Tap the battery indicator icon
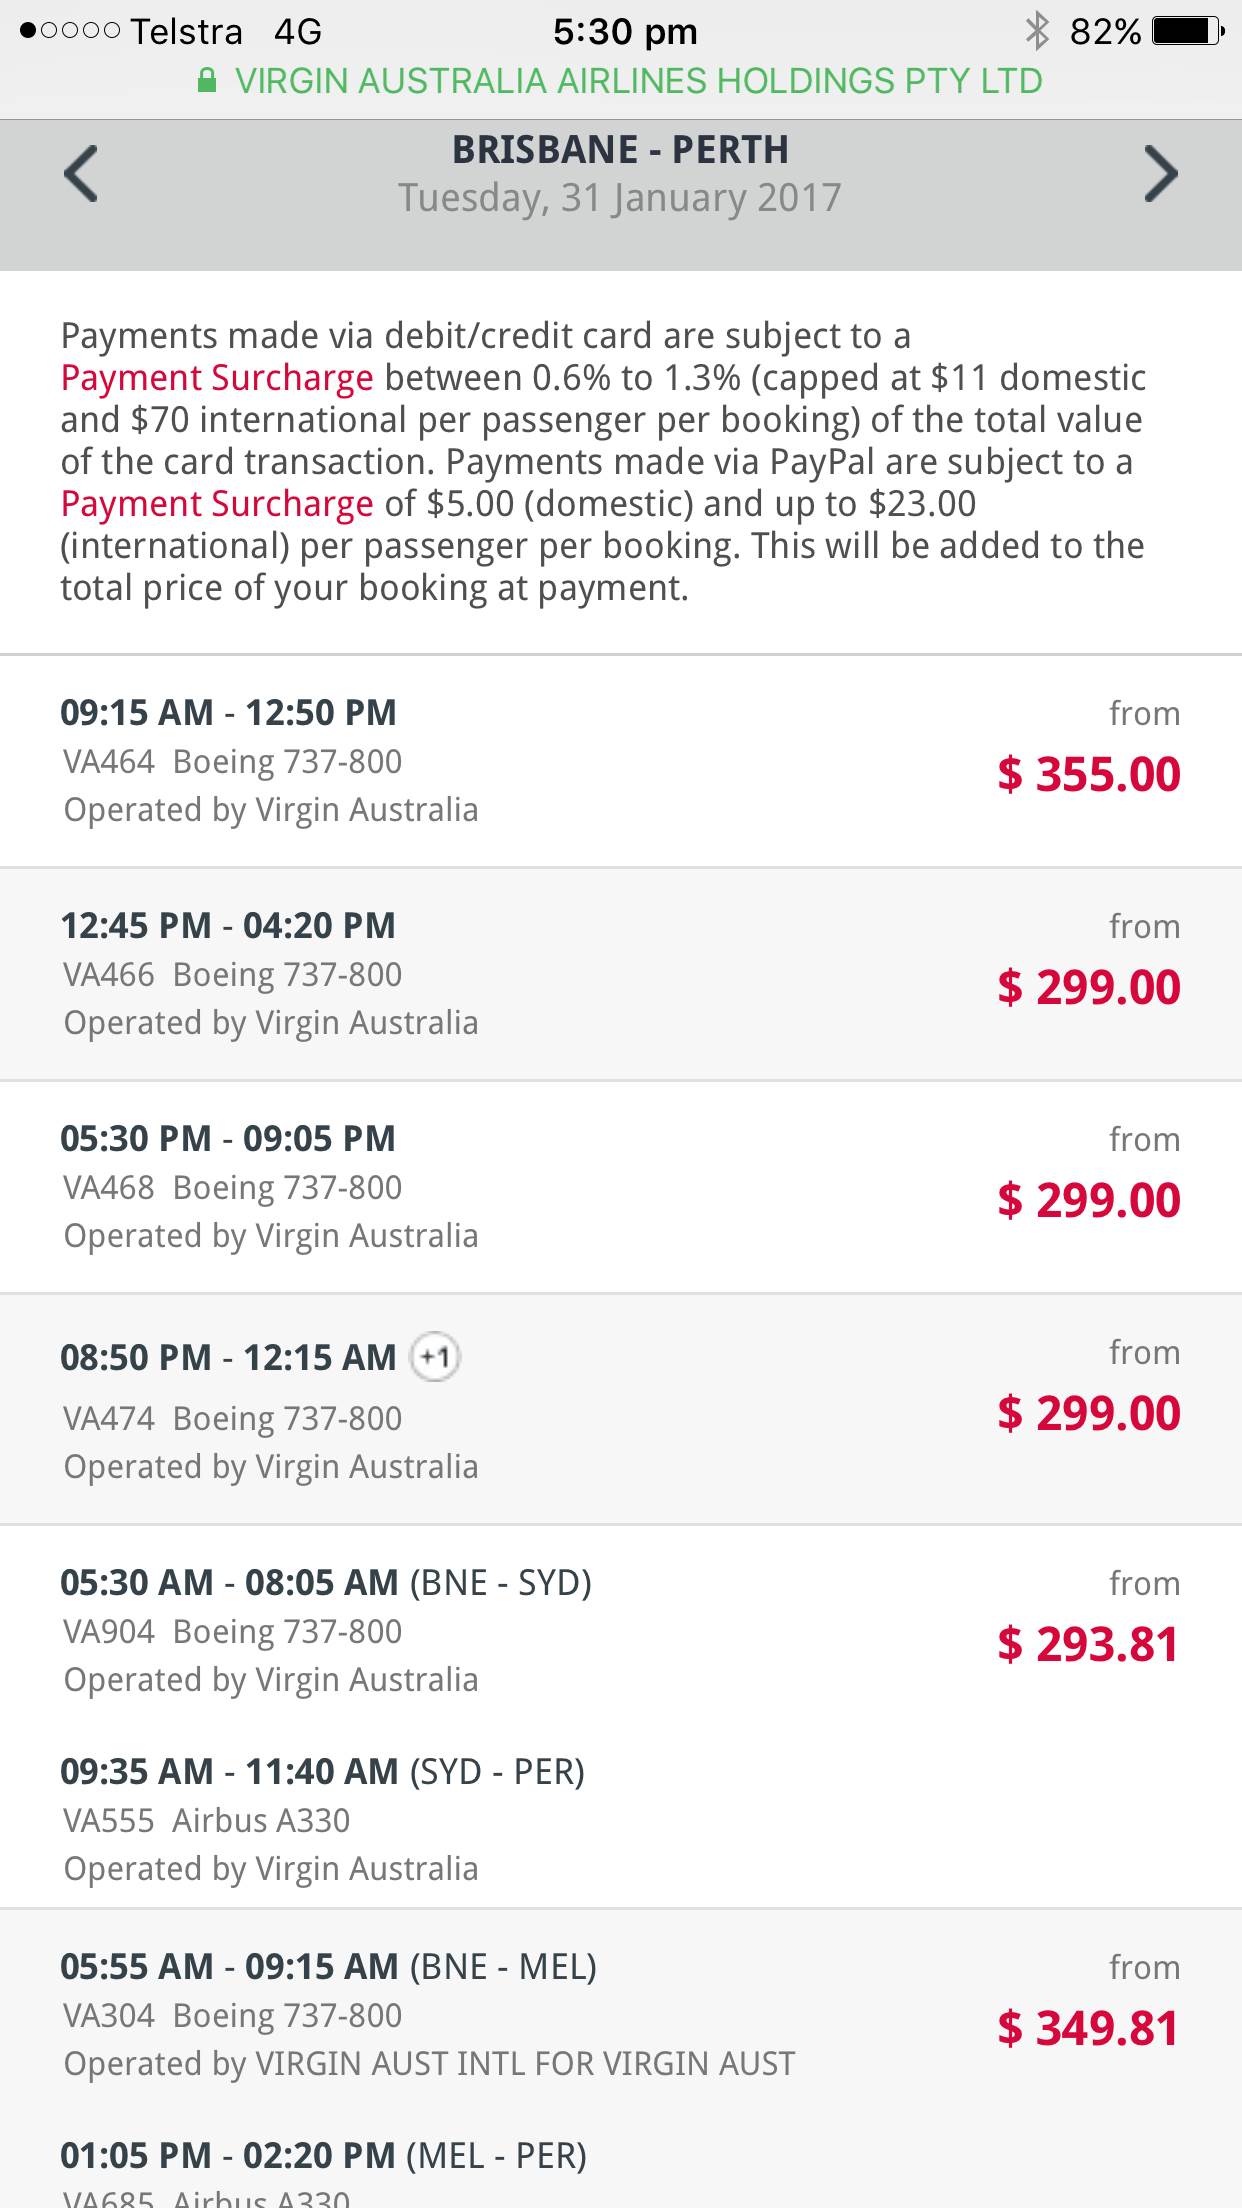This screenshot has width=1242, height=2208. coord(1187,31)
